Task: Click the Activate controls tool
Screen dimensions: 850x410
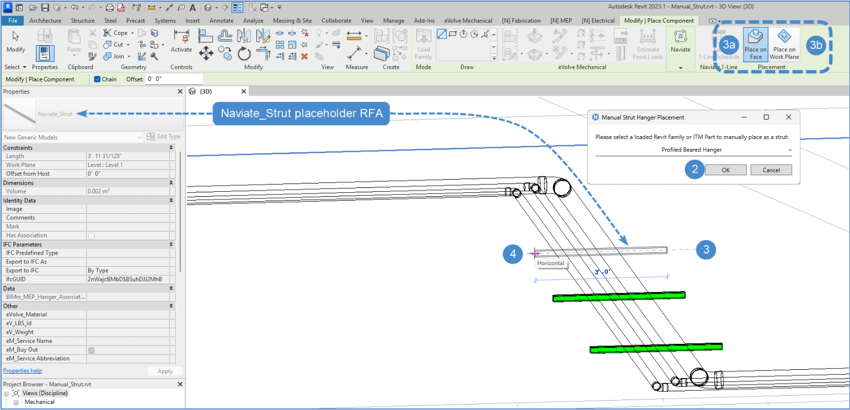Action: [x=181, y=40]
